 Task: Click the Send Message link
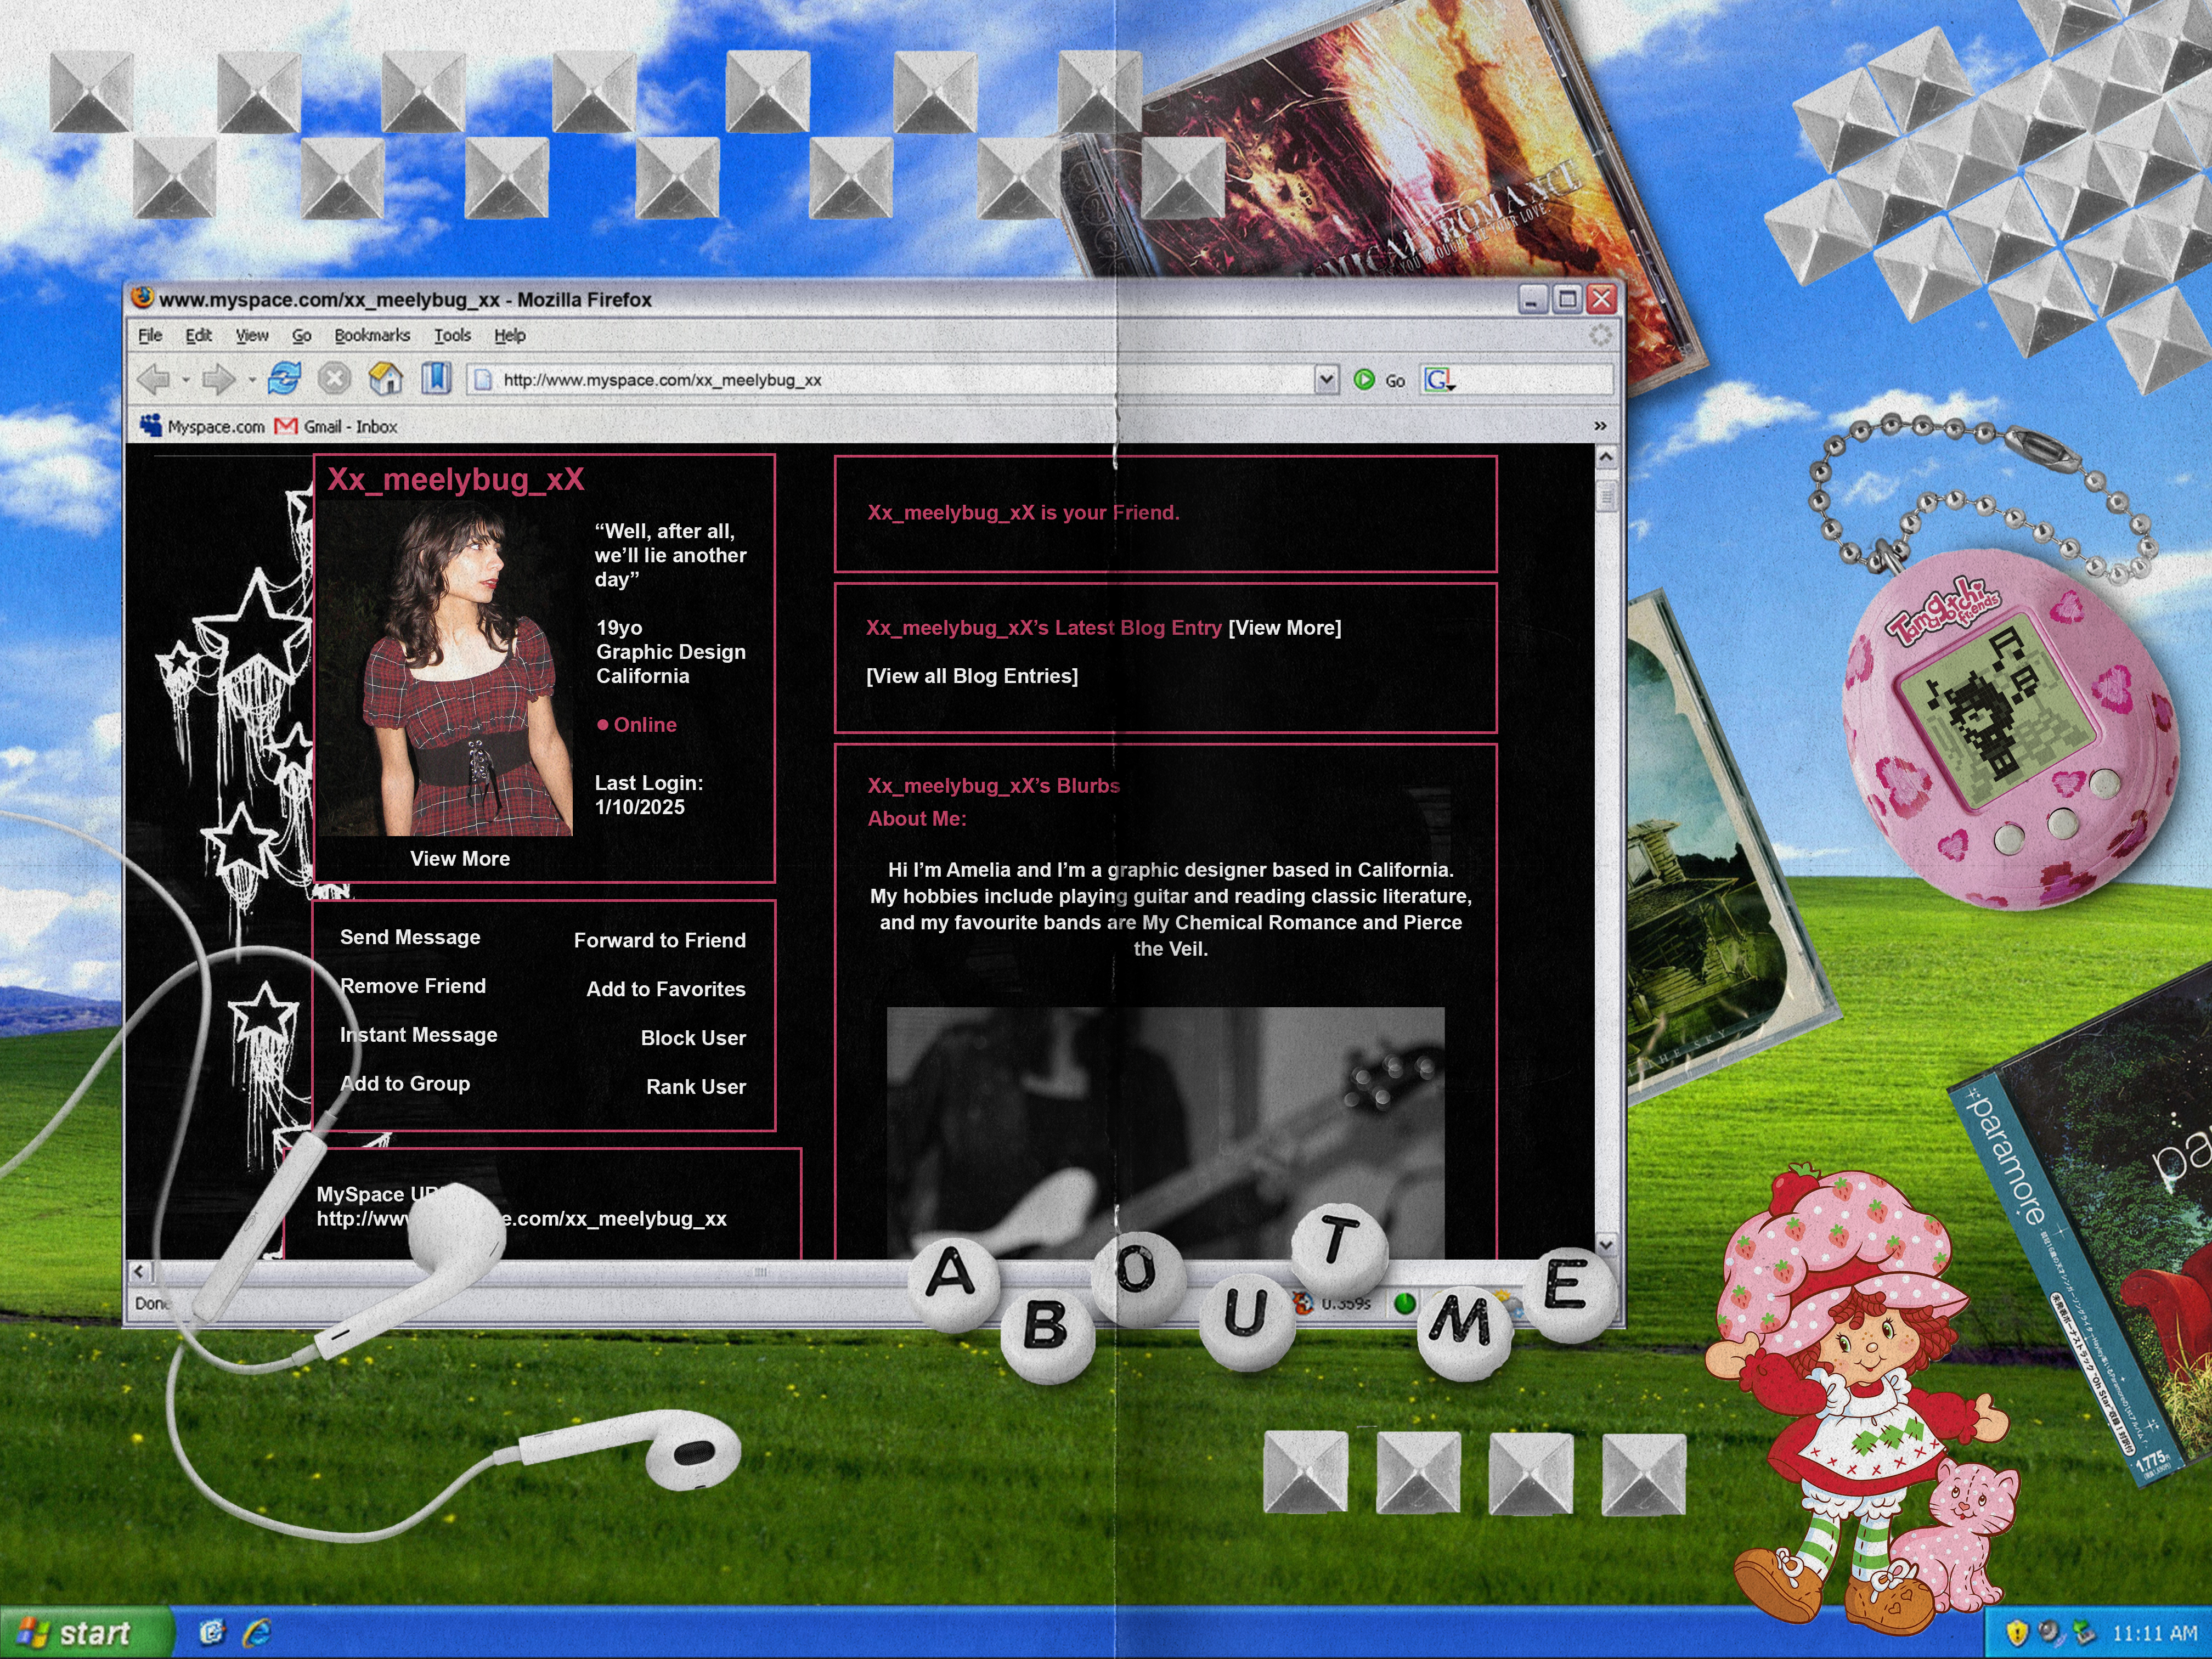click(x=410, y=937)
